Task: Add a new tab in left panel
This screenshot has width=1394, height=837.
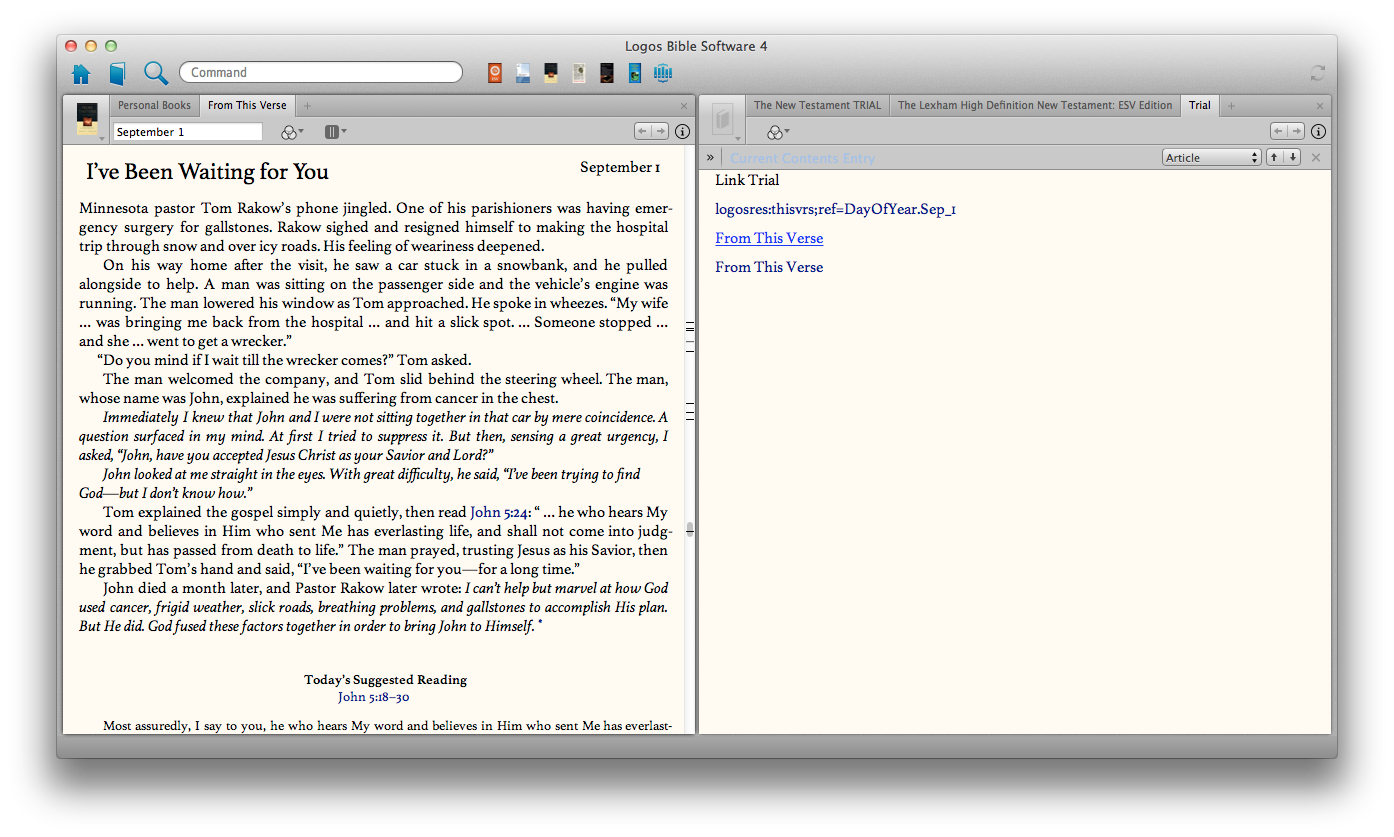Action: point(307,106)
